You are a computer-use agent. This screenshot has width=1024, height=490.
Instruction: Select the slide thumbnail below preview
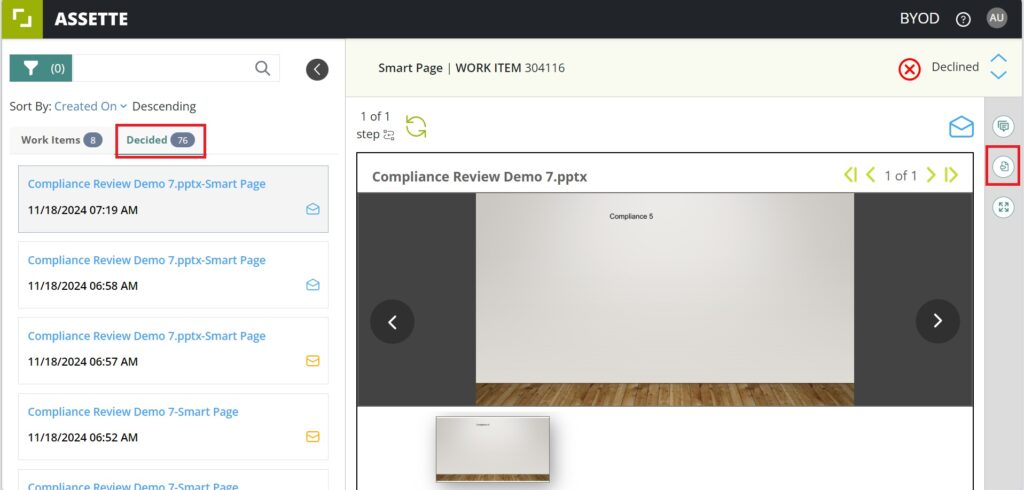click(x=493, y=449)
